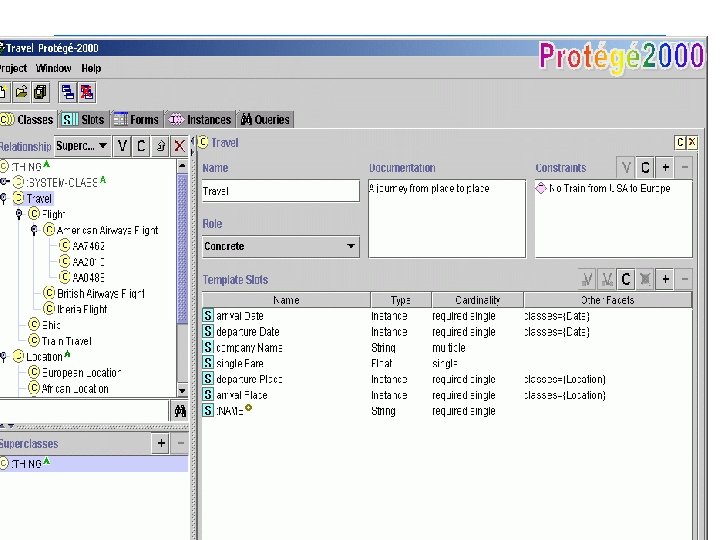Click the red close-all-windows toolbar icon
This screenshot has height=540, width=720.
point(87,92)
